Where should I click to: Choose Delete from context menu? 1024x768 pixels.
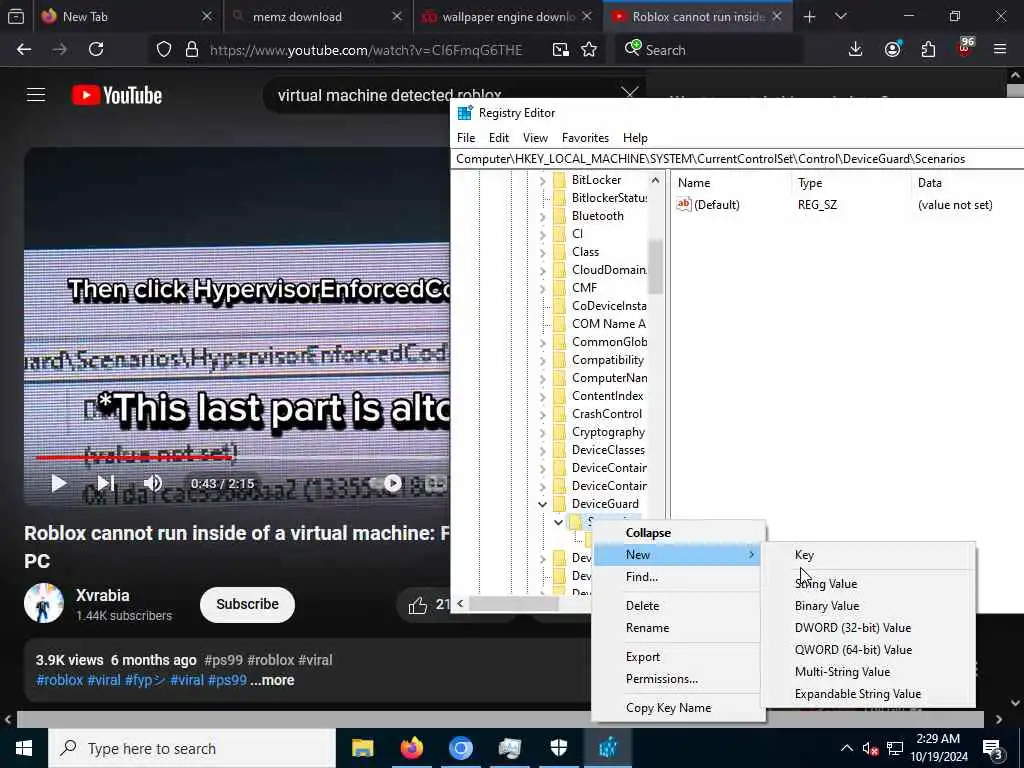(x=678, y=605)
